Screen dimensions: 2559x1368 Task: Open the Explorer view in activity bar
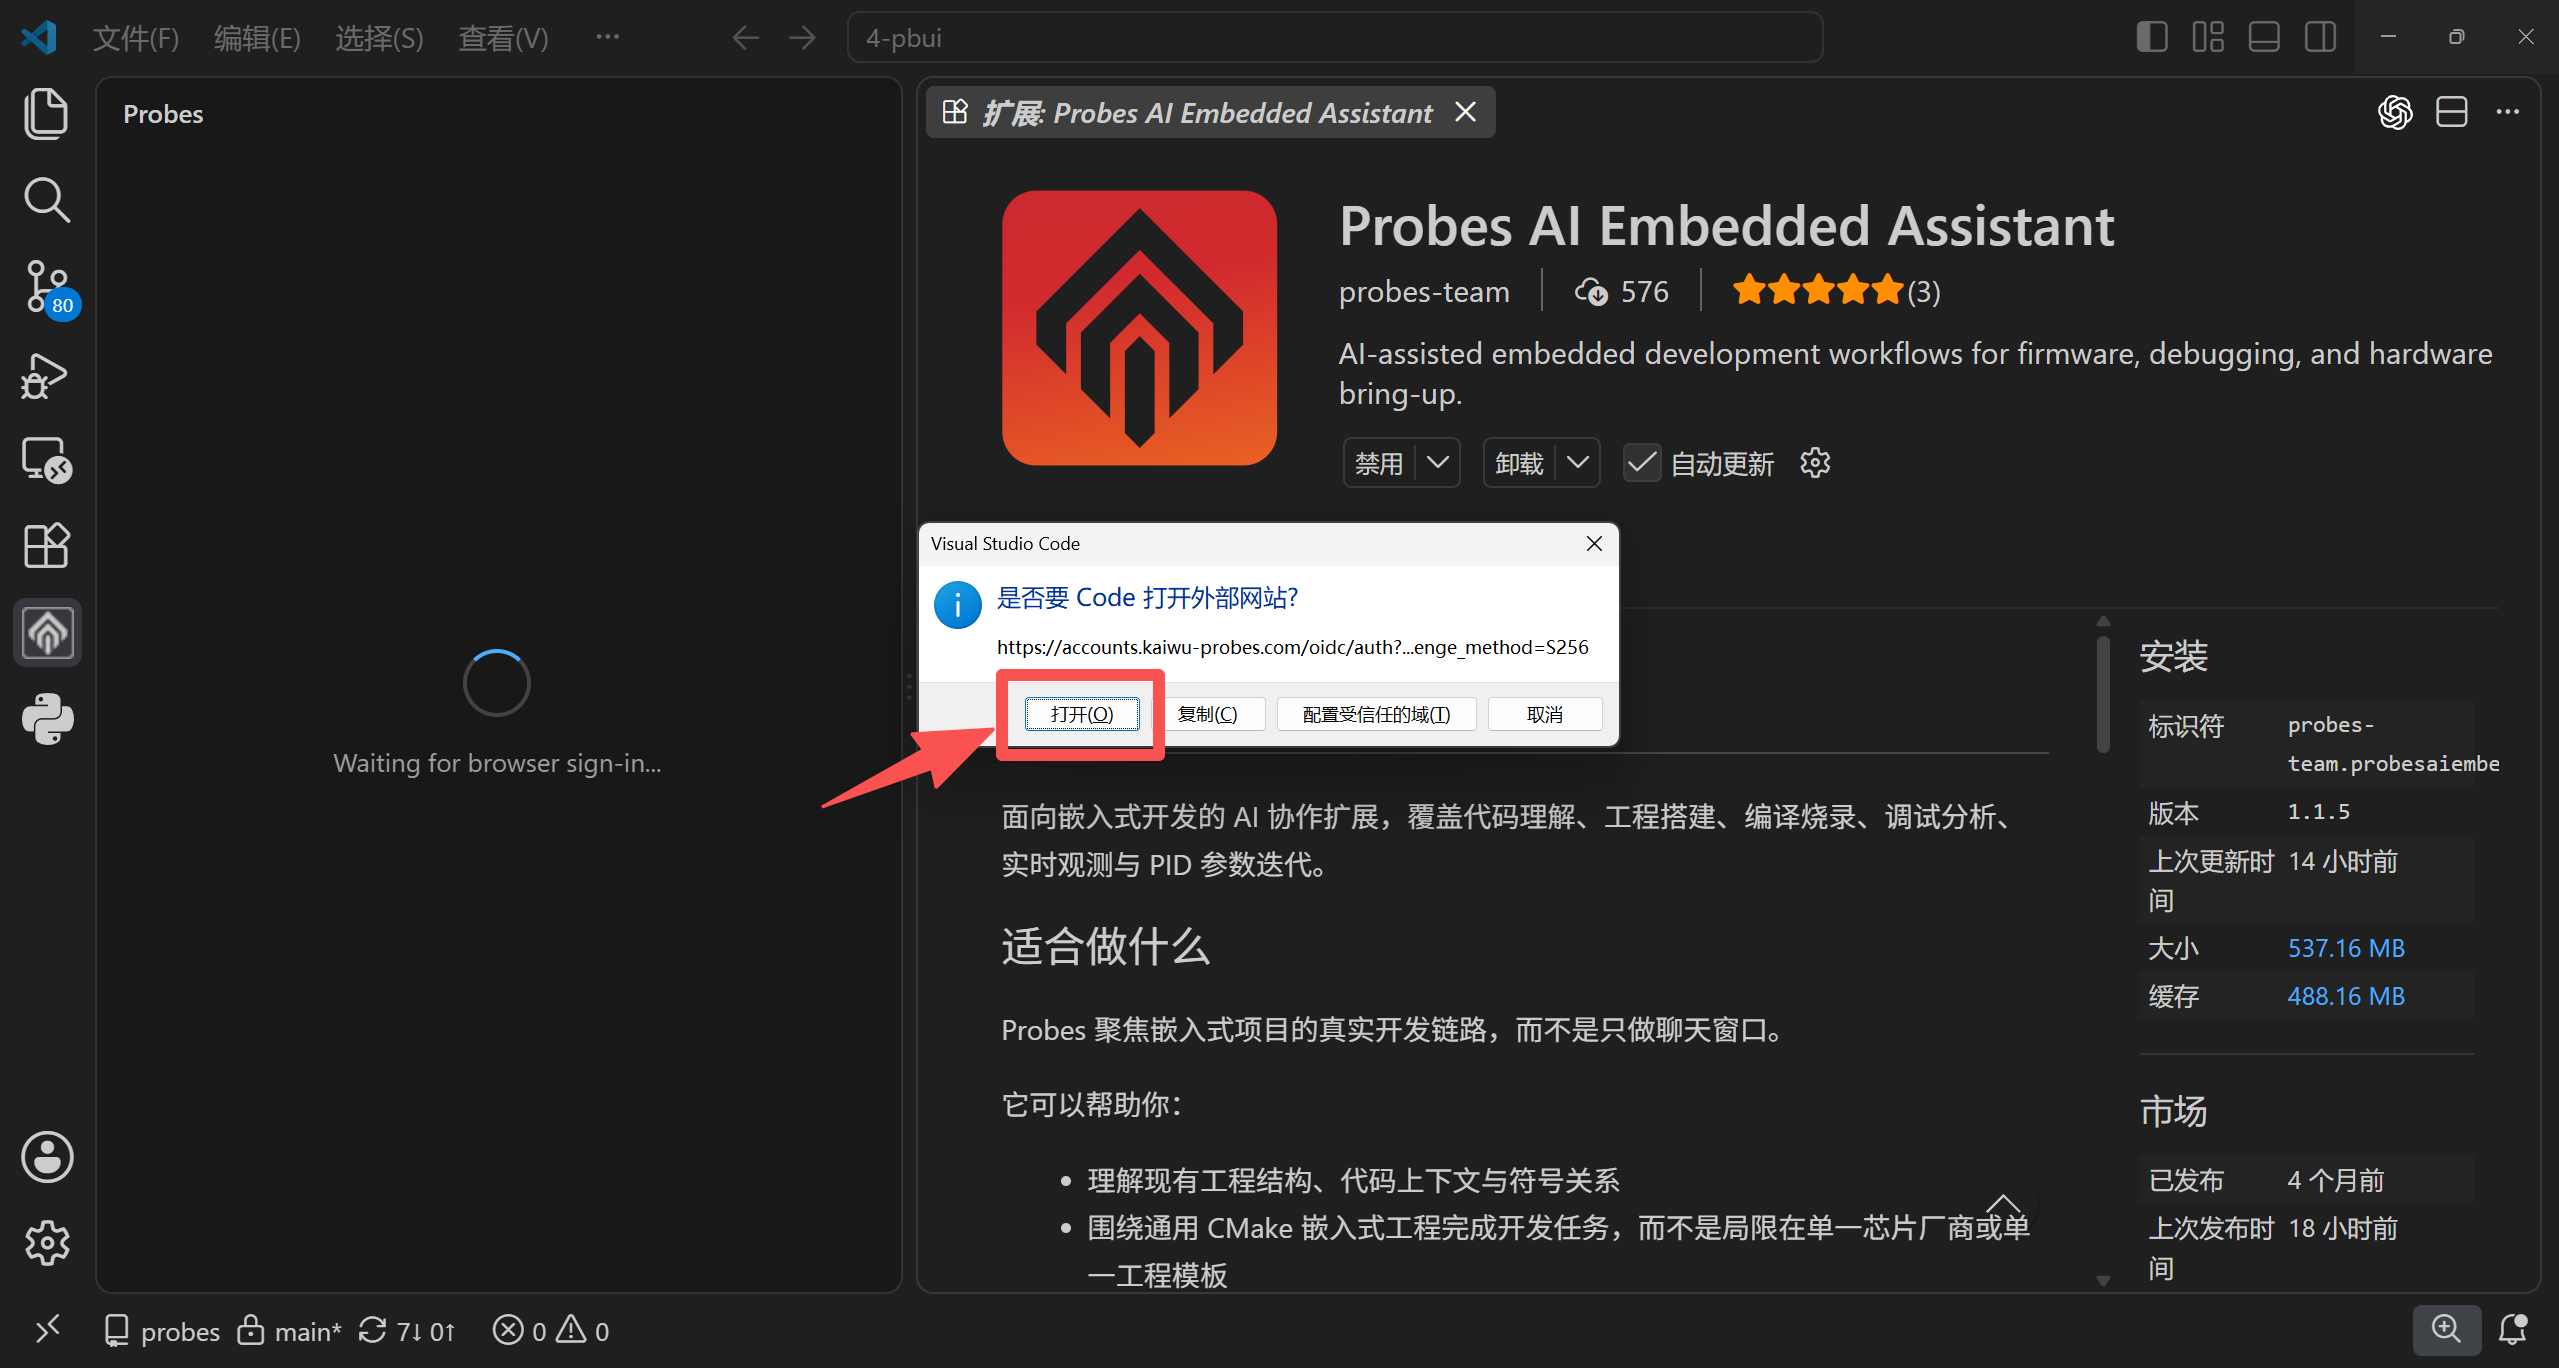46,113
